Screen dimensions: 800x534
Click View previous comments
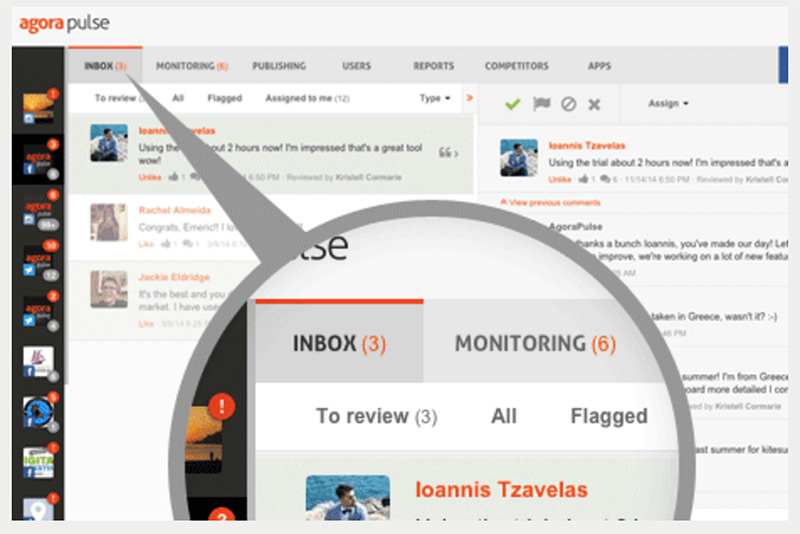551,202
